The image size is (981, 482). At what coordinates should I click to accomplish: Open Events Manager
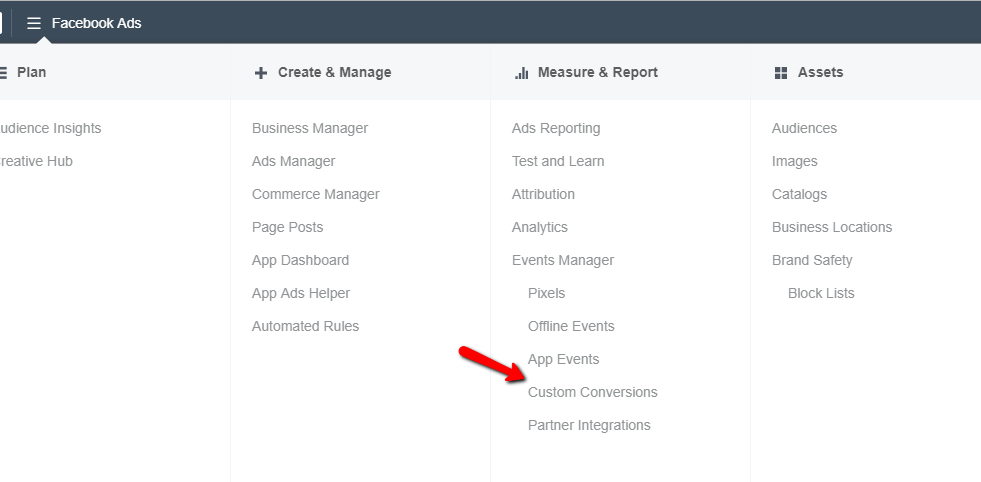tap(563, 260)
